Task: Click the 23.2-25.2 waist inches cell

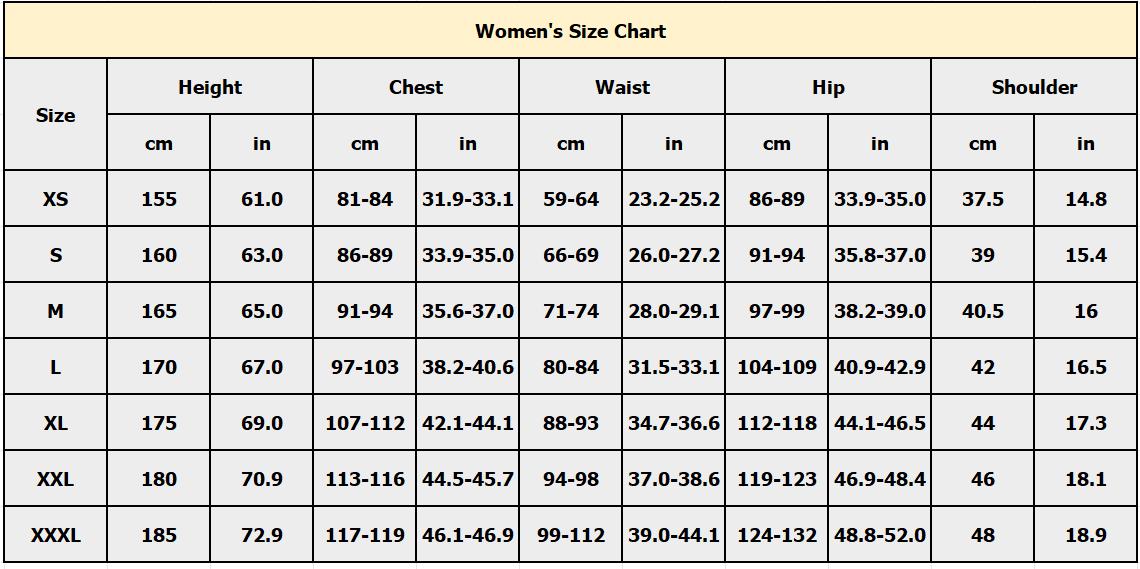Action: pyautogui.click(x=674, y=199)
